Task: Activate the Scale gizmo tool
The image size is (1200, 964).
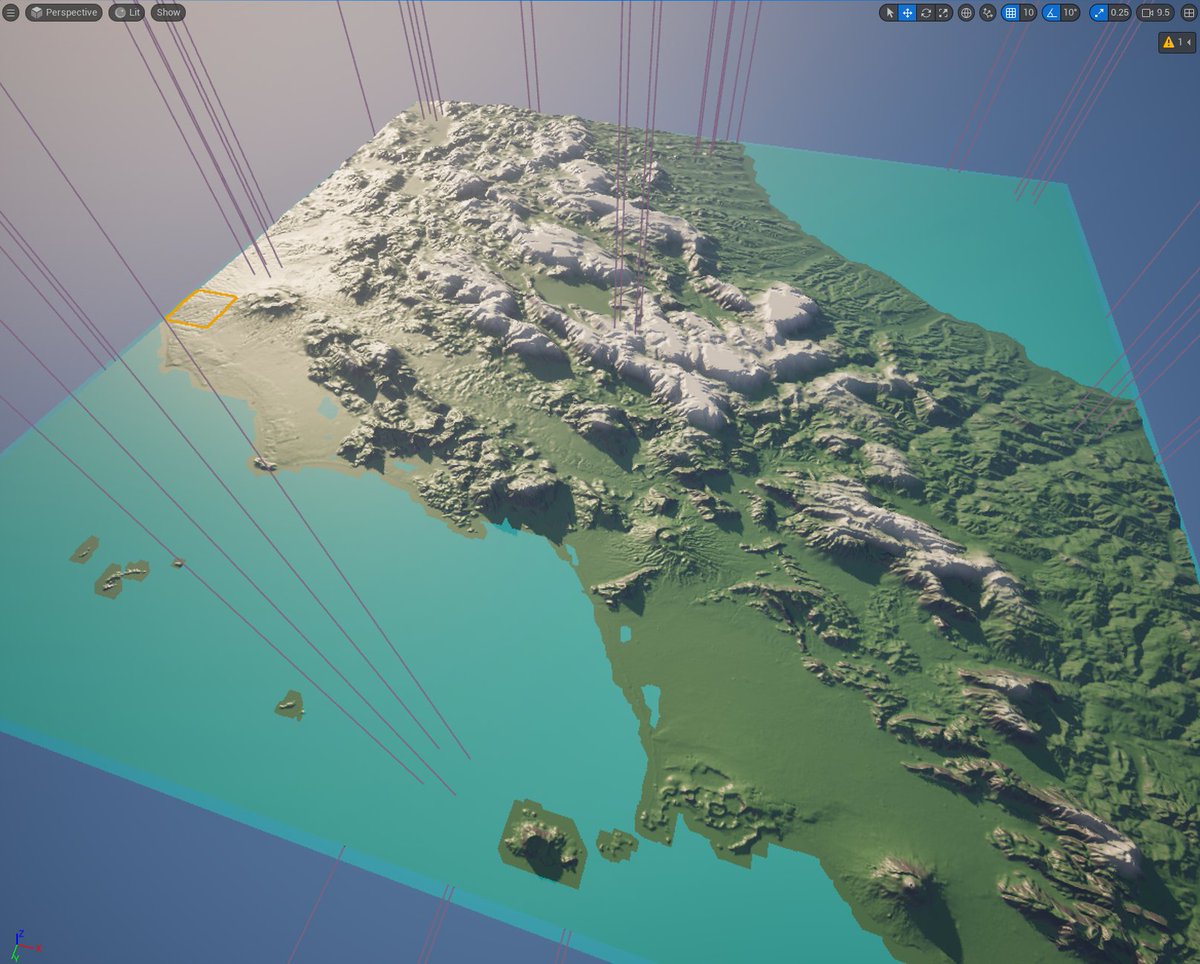Action: click(944, 13)
